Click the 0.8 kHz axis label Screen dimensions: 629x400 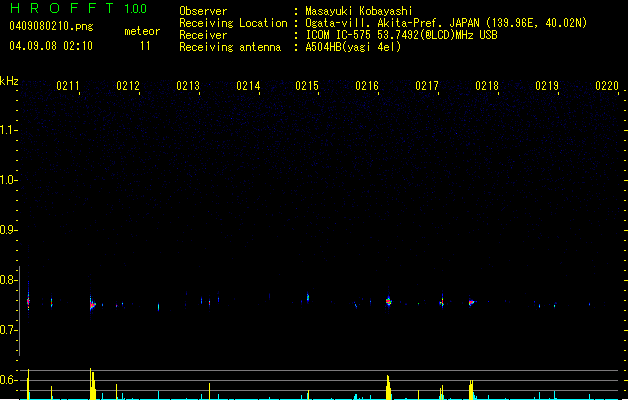click(x=8, y=280)
